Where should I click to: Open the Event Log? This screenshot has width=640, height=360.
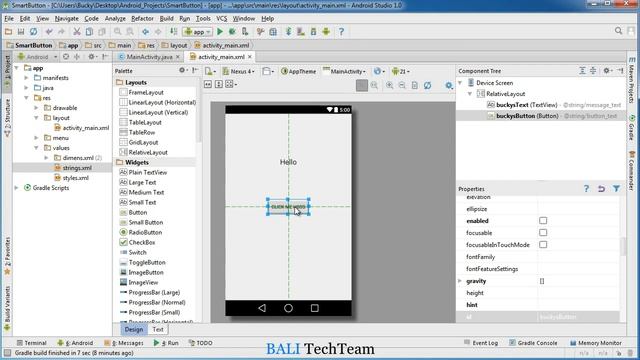click(481, 343)
